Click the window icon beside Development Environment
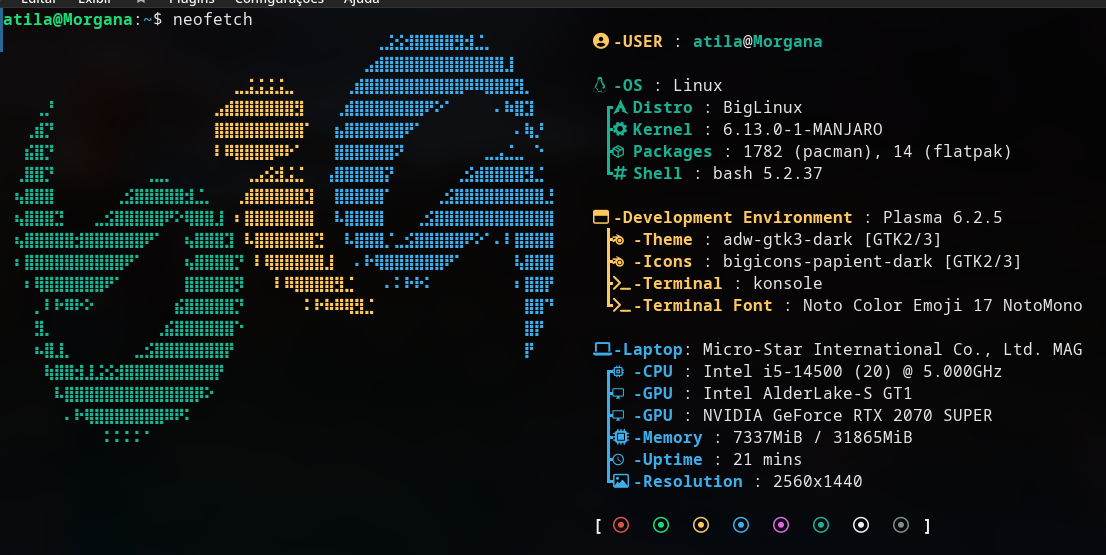This screenshot has width=1106, height=555. [601, 217]
